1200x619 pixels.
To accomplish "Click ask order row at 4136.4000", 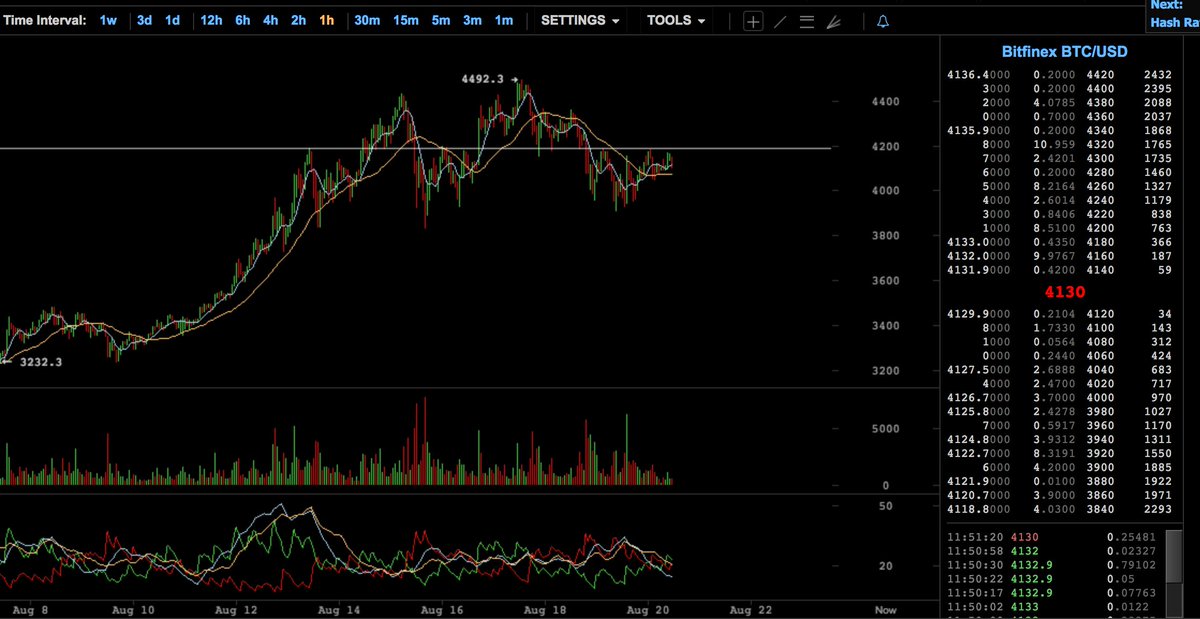I will (1058, 75).
